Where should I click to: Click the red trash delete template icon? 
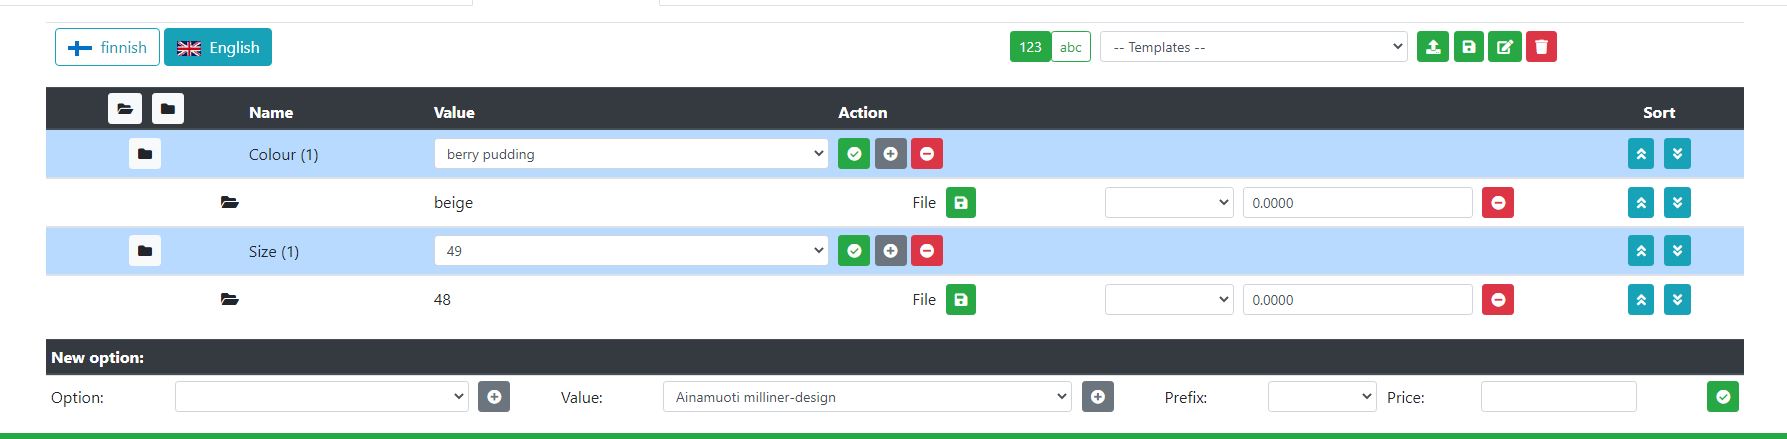(x=1541, y=47)
